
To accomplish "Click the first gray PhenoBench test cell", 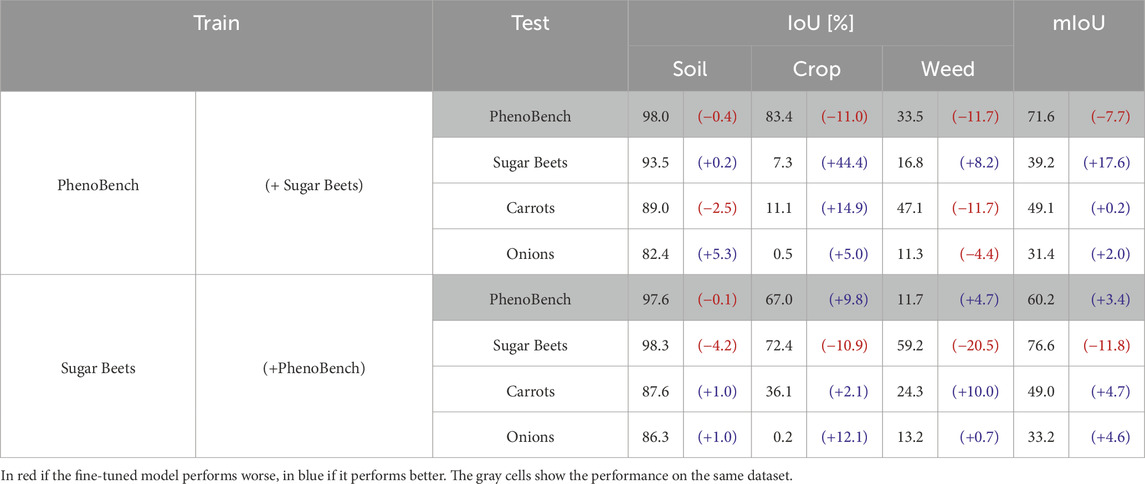I will point(530,115).
